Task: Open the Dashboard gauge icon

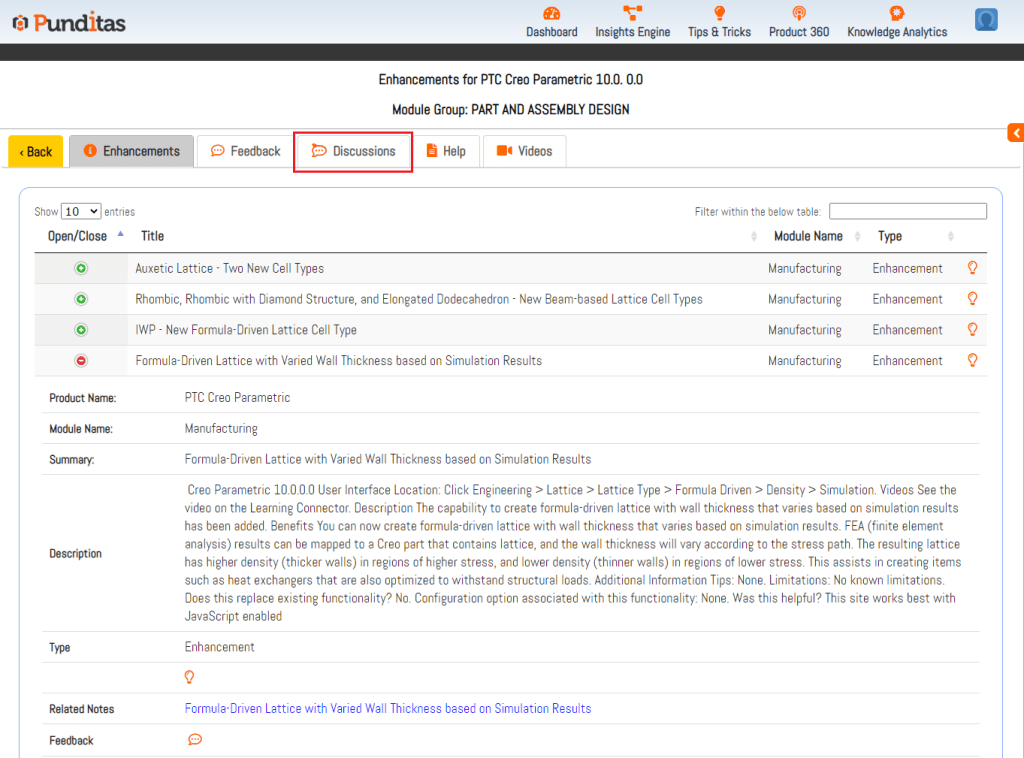Action: pos(551,14)
